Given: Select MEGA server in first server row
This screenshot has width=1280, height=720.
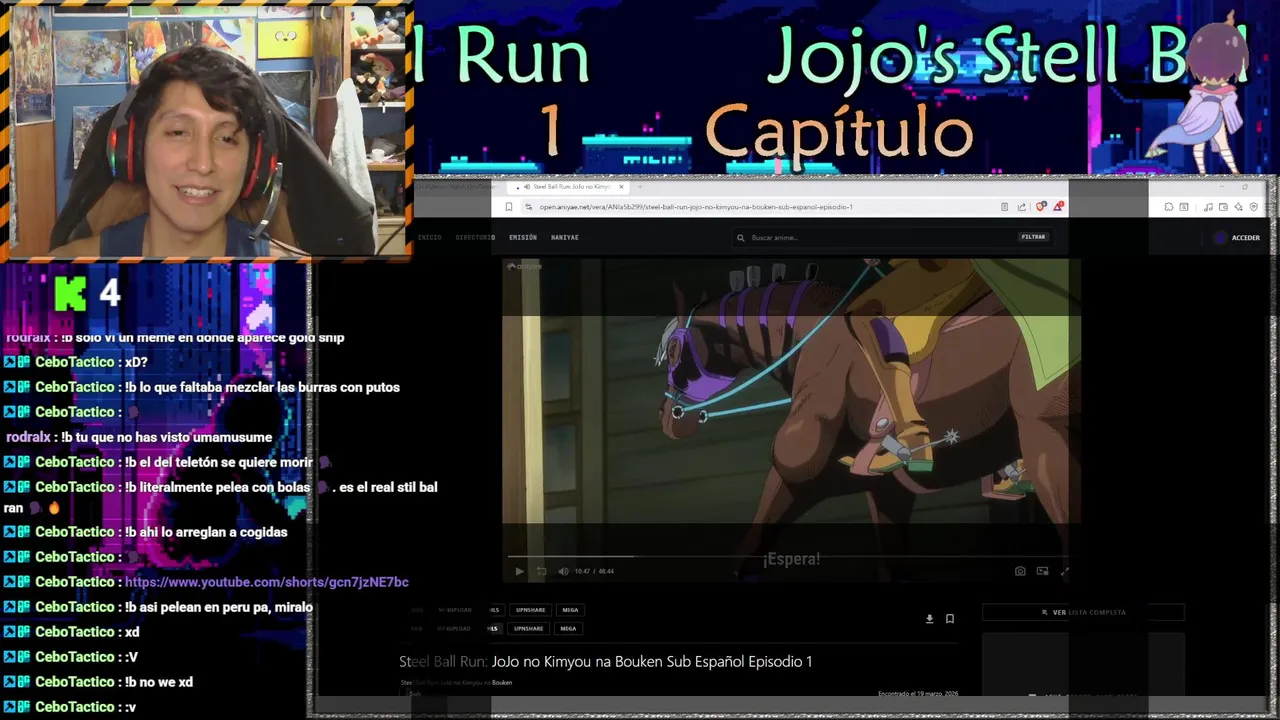Looking at the screenshot, I should pos(570,610).
